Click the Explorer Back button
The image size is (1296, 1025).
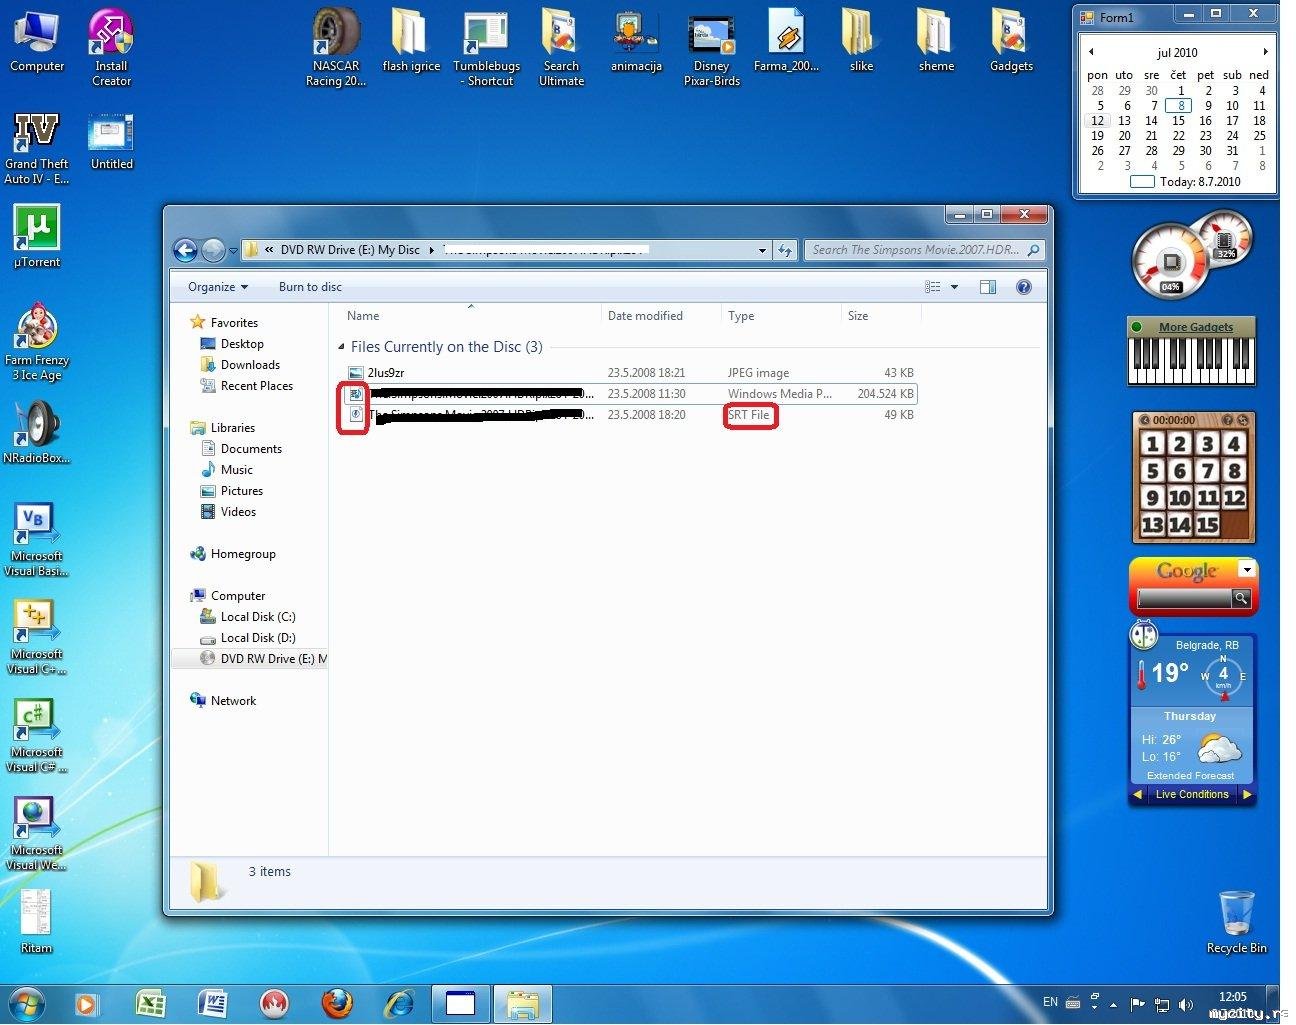(185, 250)
